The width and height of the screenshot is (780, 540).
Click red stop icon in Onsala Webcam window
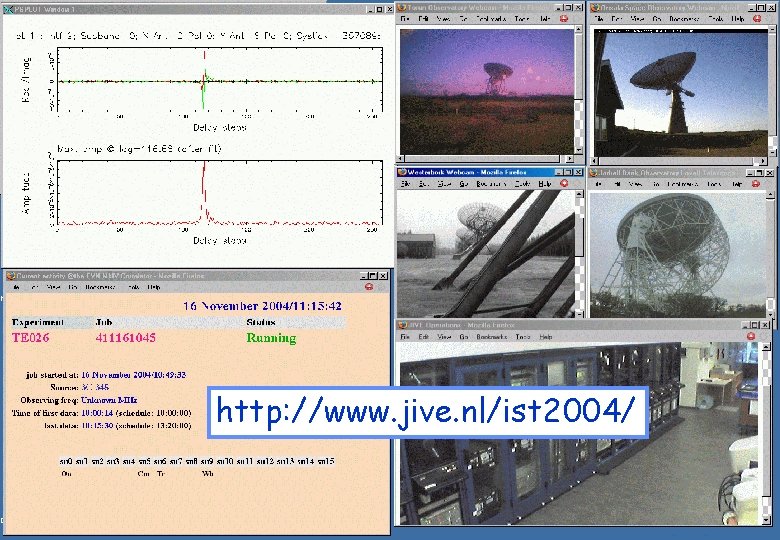point(757,18)
